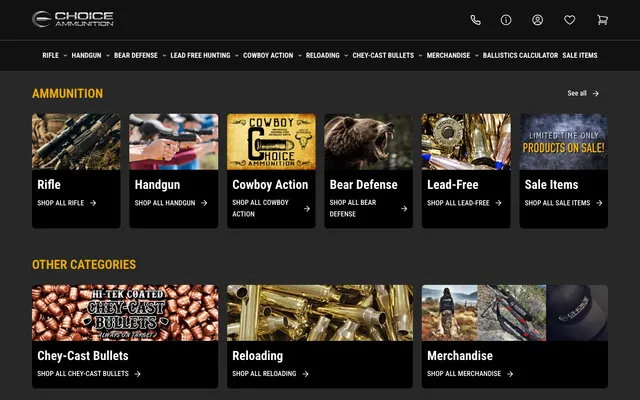Screen dimensions: 640x400
Task: Open the Handgun category image
Action: (173, 142)
